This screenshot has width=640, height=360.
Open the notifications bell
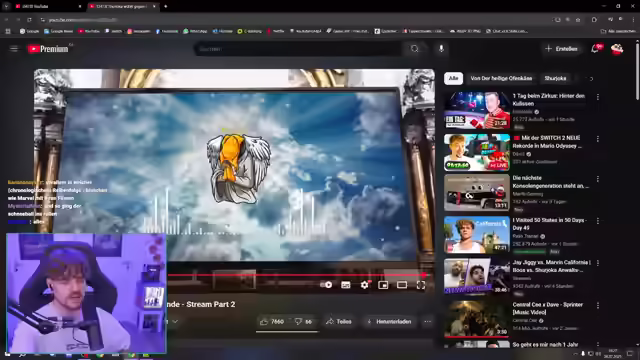click(596, 49)
